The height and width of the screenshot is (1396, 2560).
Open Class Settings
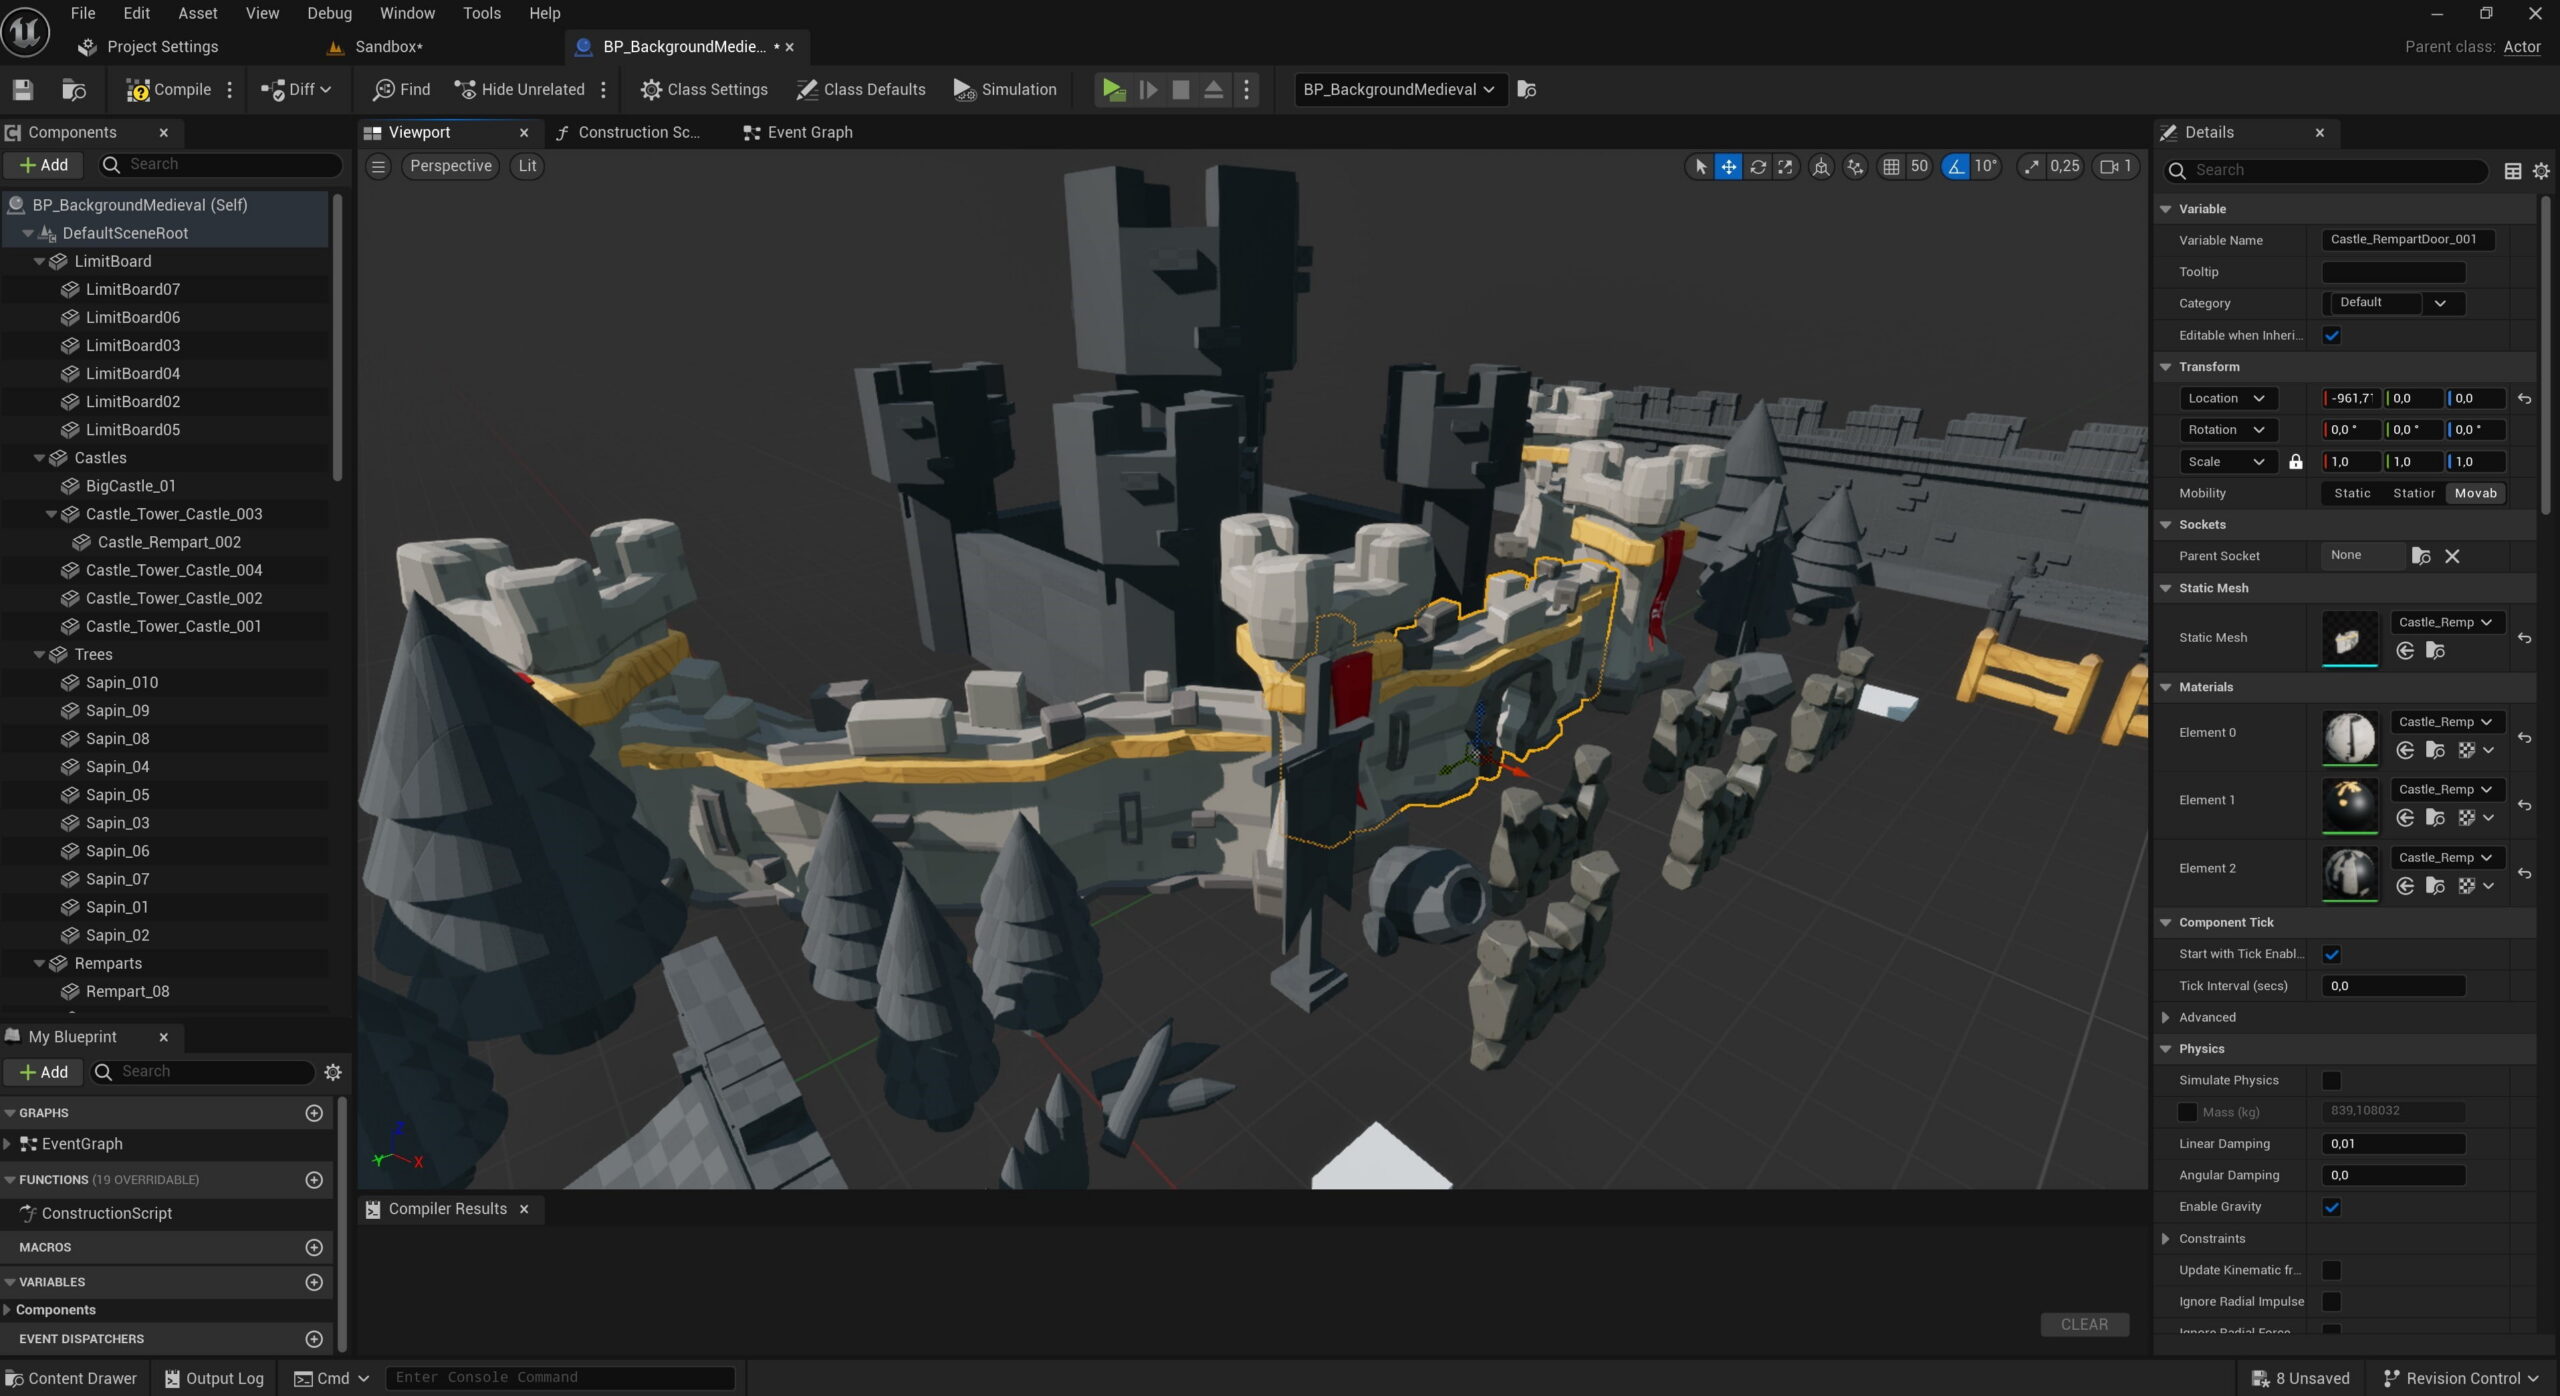pyautogui.click(x=705, y=89)
